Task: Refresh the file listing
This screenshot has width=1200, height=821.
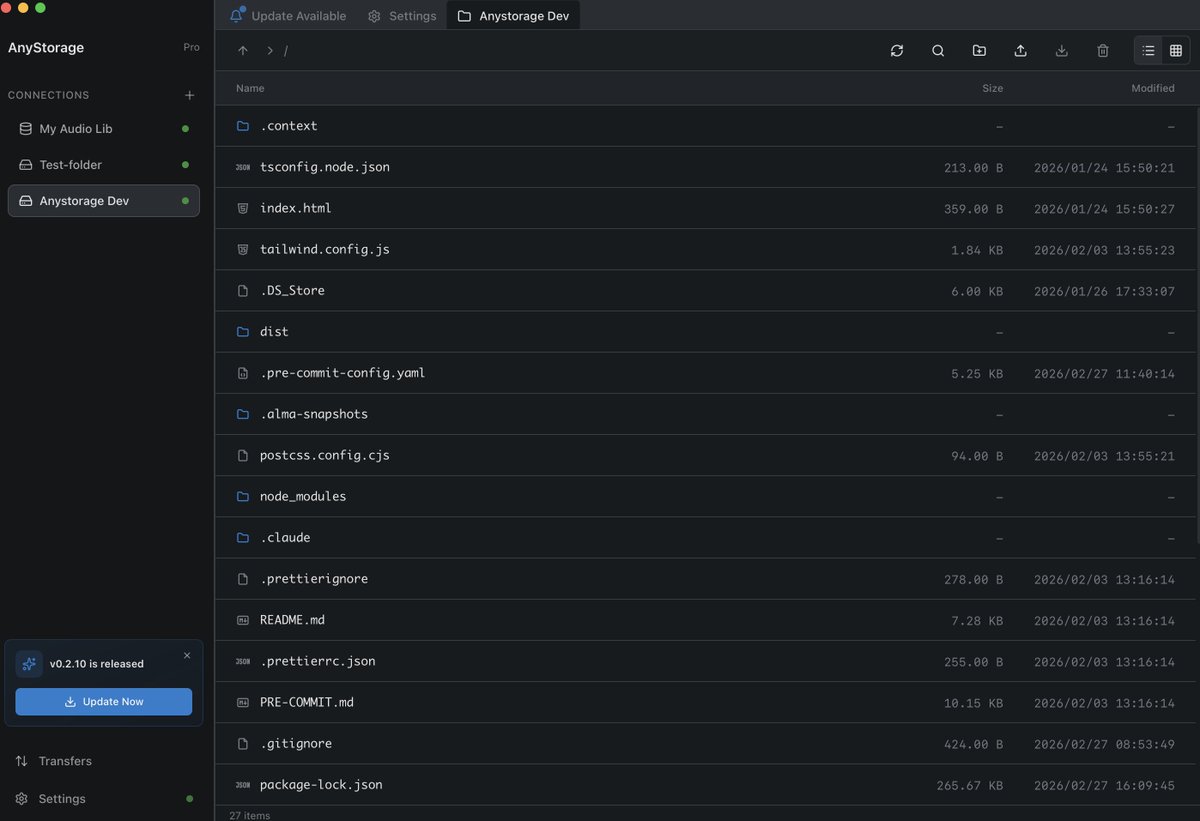Action: [x=897, y=50]
